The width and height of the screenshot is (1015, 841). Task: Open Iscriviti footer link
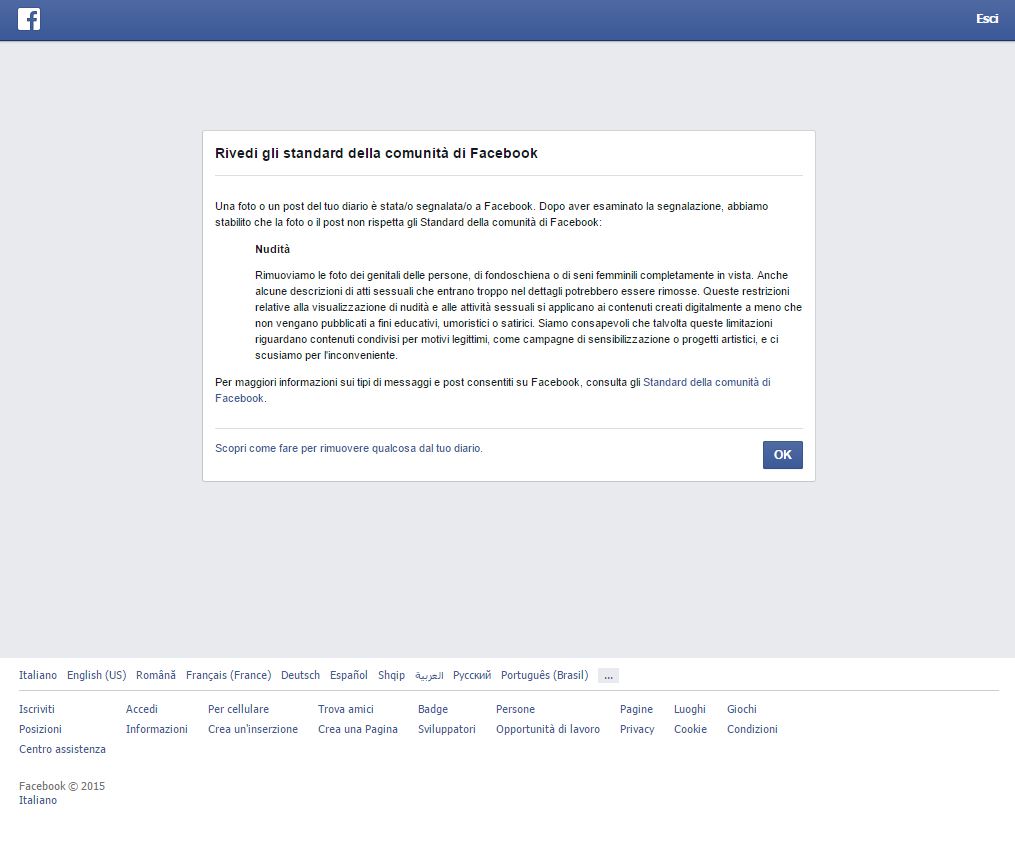click(x=37, y=709)
